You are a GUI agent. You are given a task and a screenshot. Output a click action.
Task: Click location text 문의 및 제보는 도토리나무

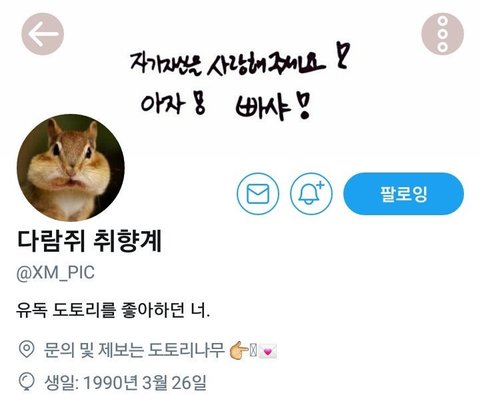point(134,350)
